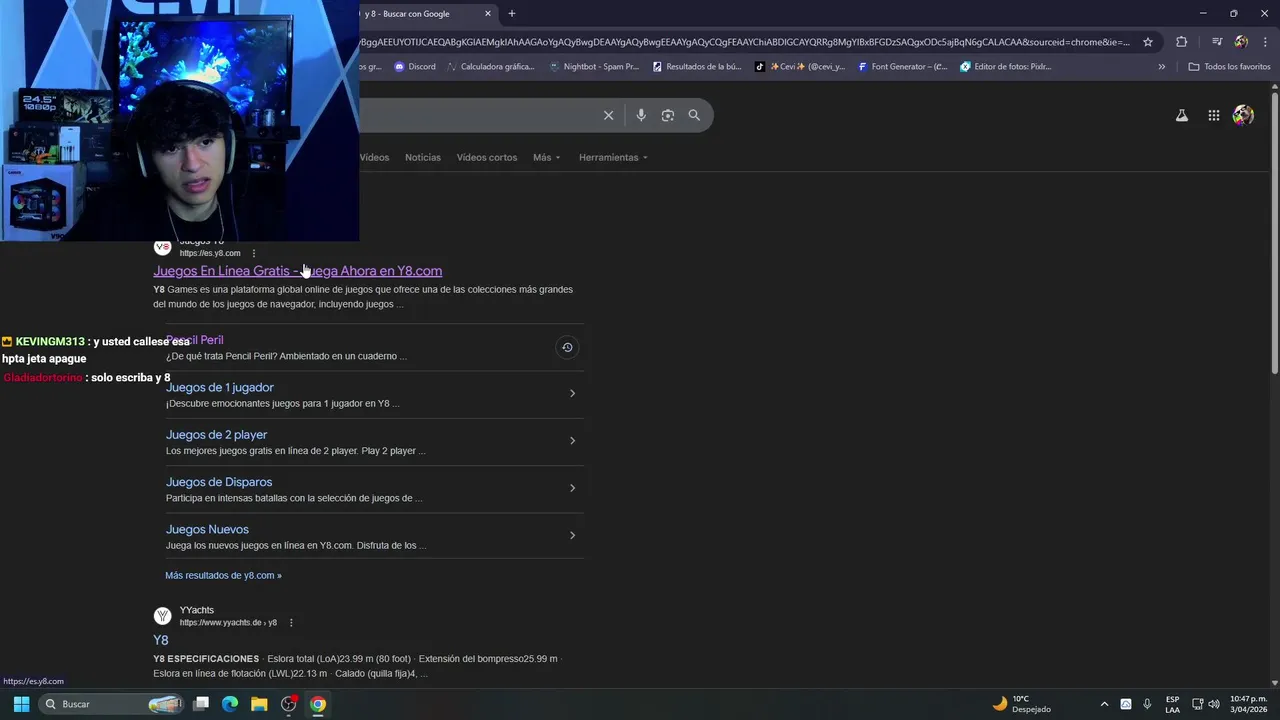
Task: Open Todos los favoritos folder
Action: [x=1229, y=67]
